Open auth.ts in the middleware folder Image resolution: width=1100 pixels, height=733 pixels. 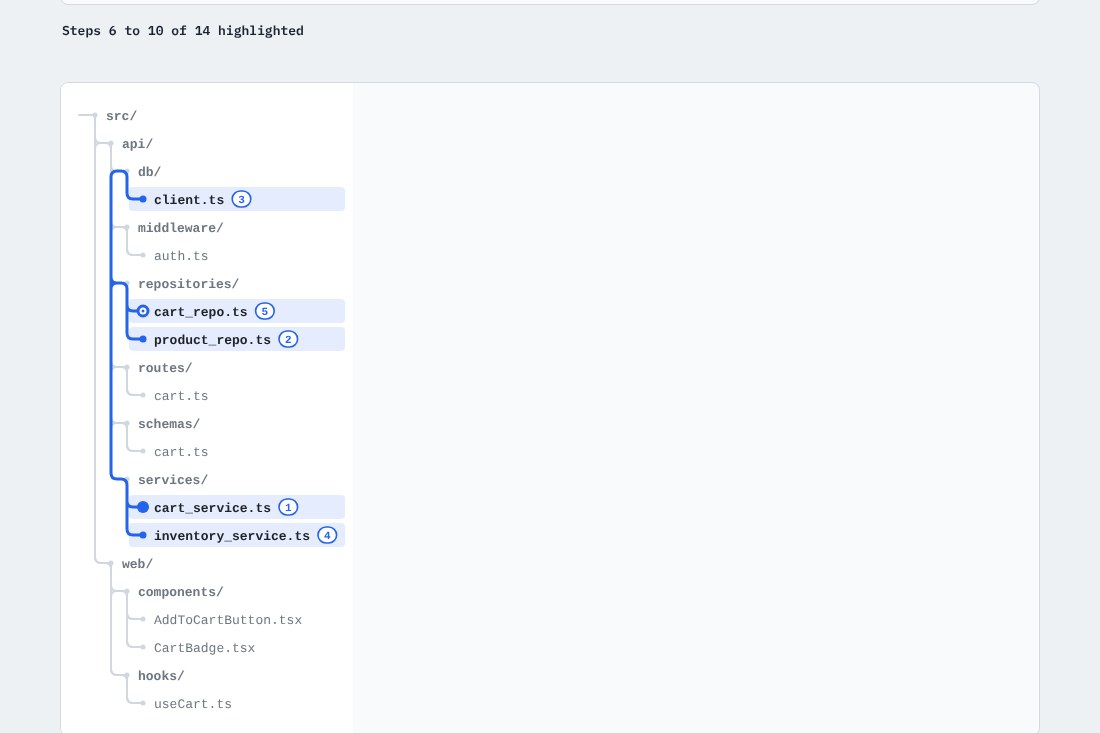[181, 256]
